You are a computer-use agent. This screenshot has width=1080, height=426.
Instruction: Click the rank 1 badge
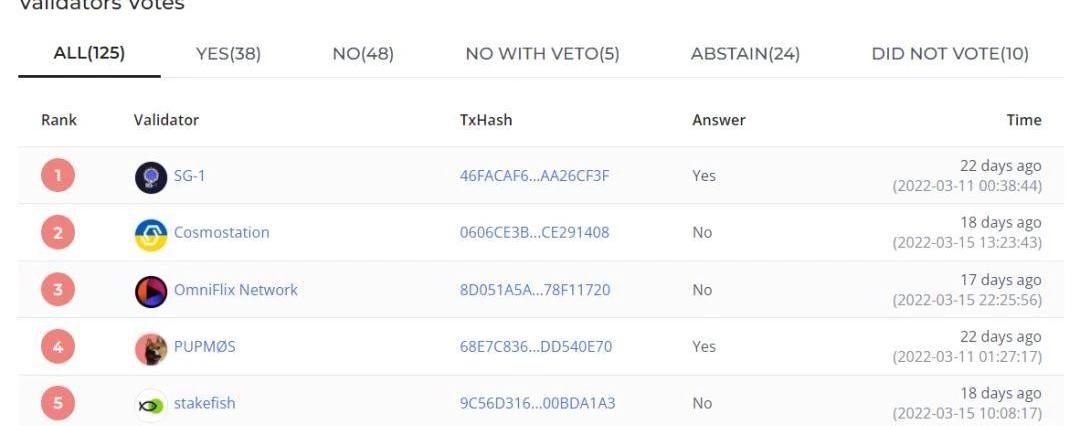[x=58, y=176]
